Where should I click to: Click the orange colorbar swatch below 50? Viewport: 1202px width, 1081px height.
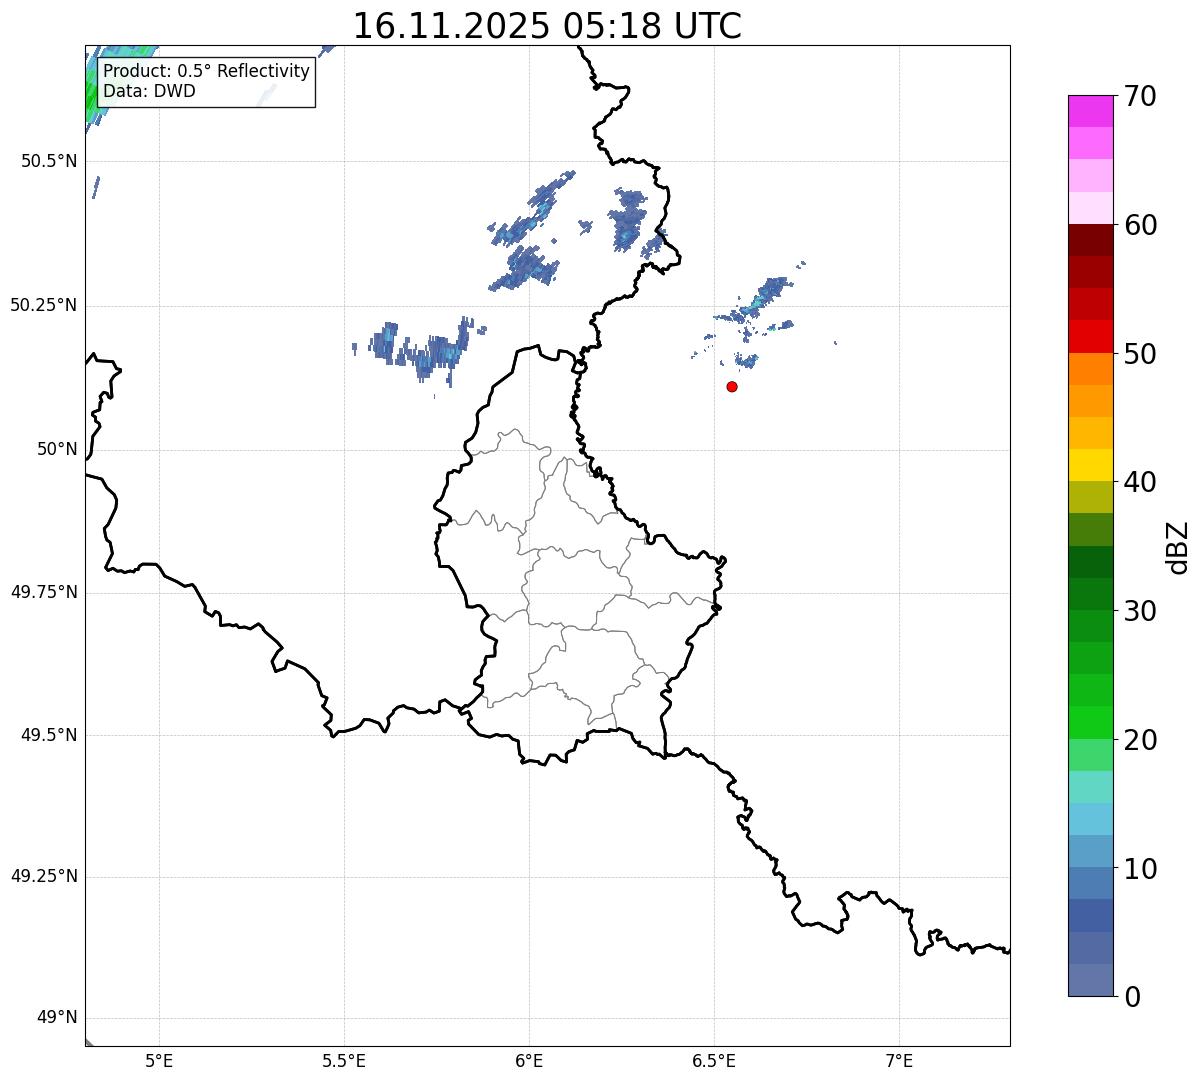pos(1090,369)
